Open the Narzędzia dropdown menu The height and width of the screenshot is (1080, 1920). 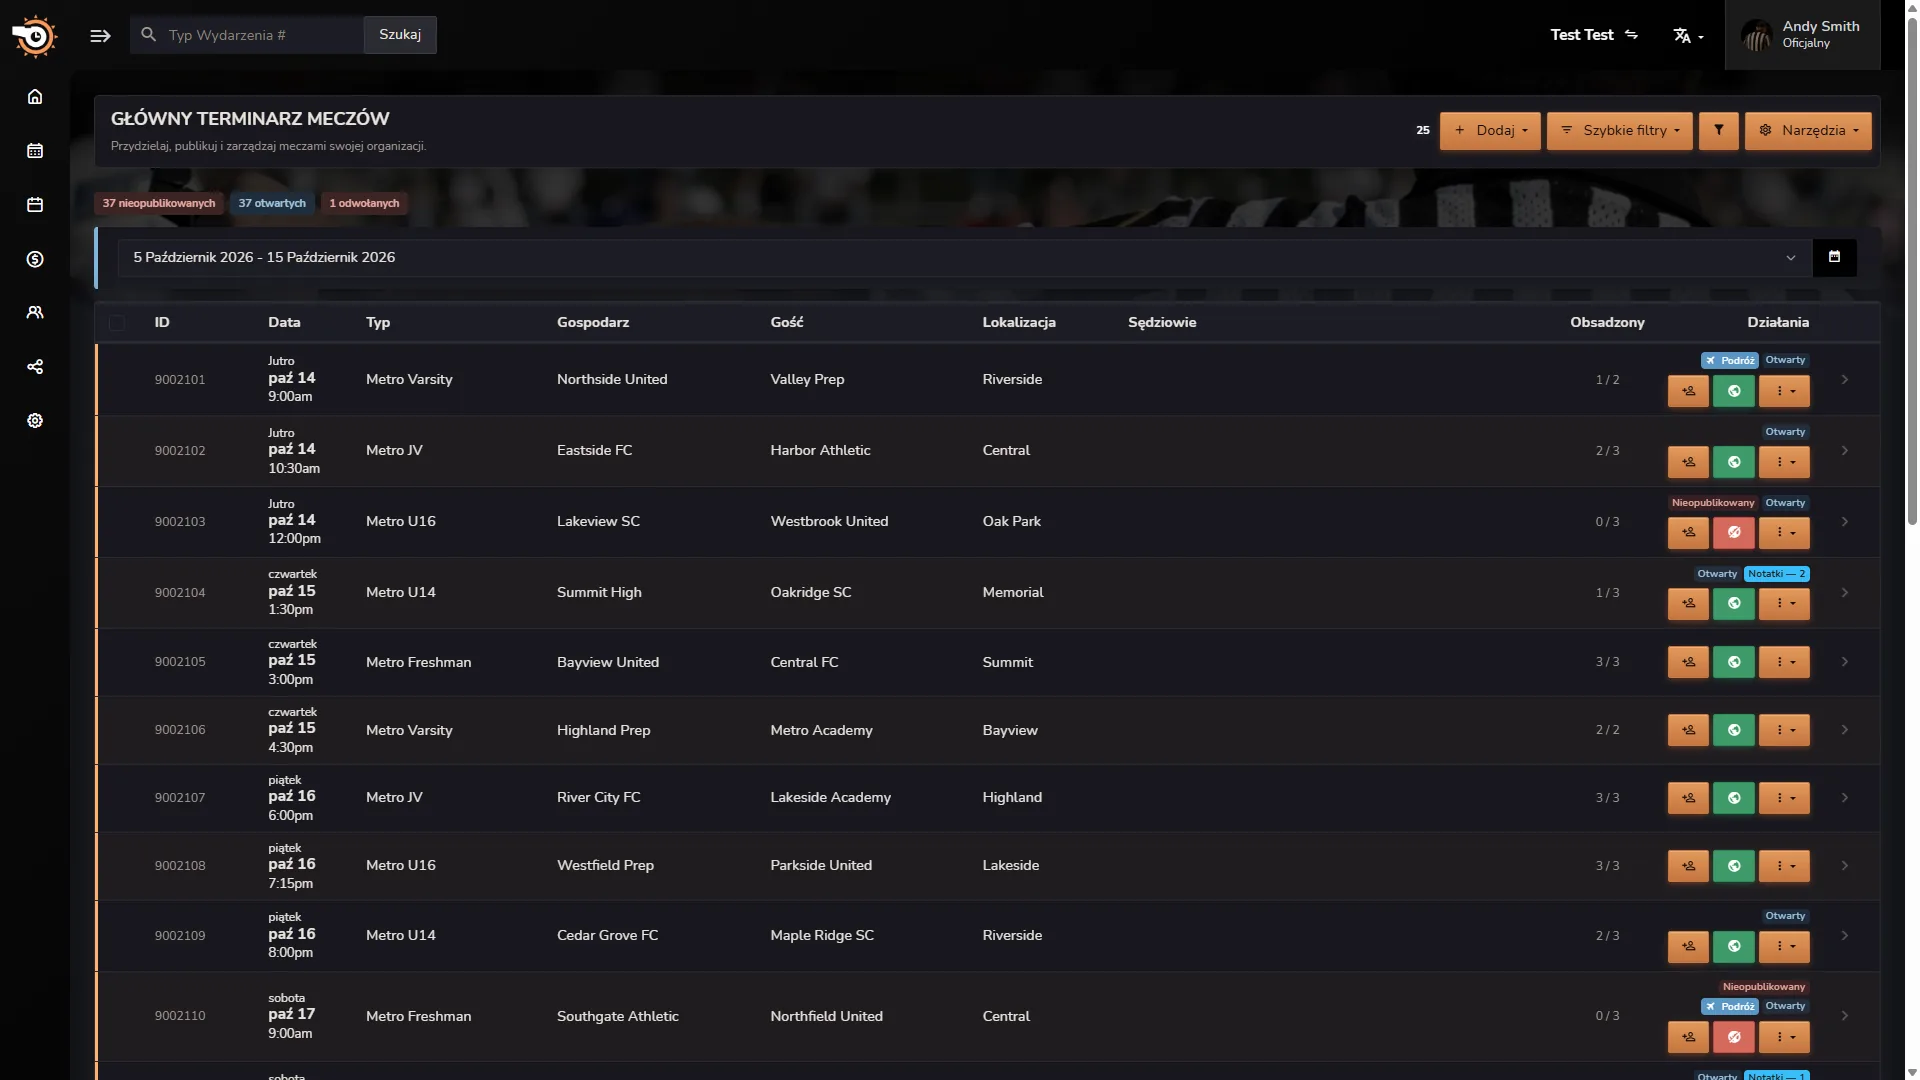1808,131
